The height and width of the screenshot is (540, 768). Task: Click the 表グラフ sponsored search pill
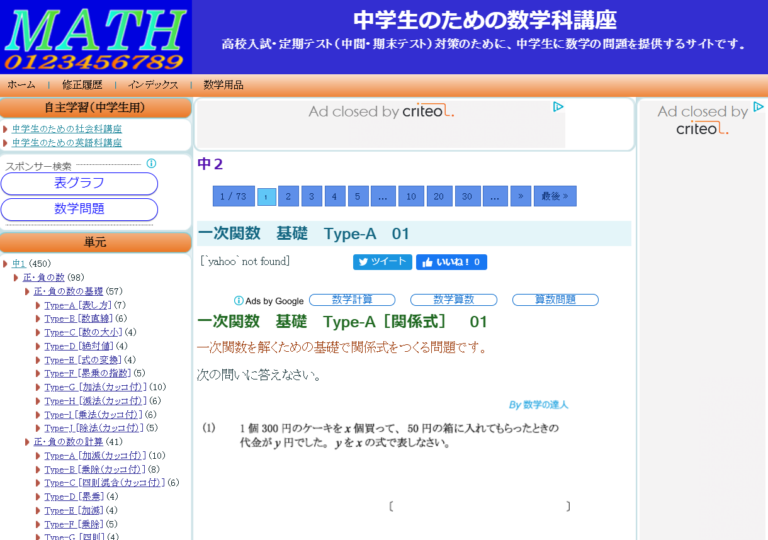79,183
